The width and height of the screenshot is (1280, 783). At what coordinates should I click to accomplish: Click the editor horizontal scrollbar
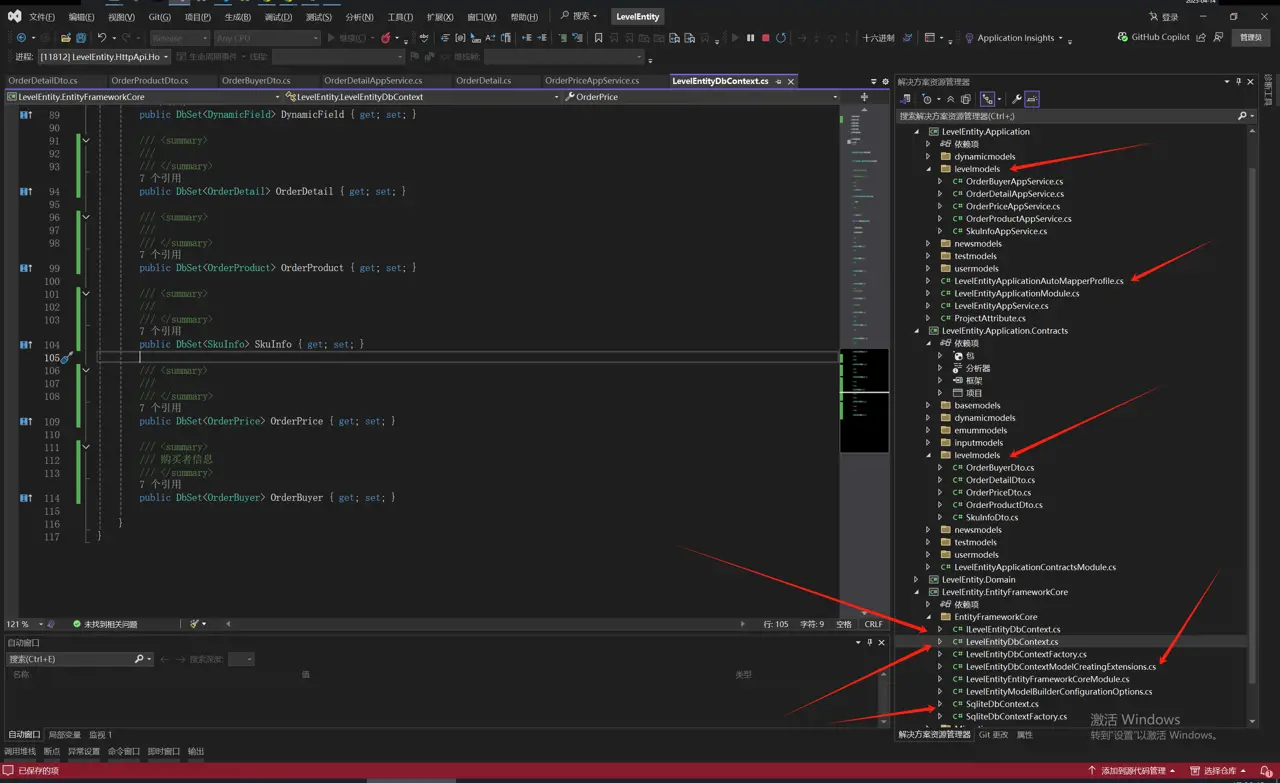pos(484,624)
